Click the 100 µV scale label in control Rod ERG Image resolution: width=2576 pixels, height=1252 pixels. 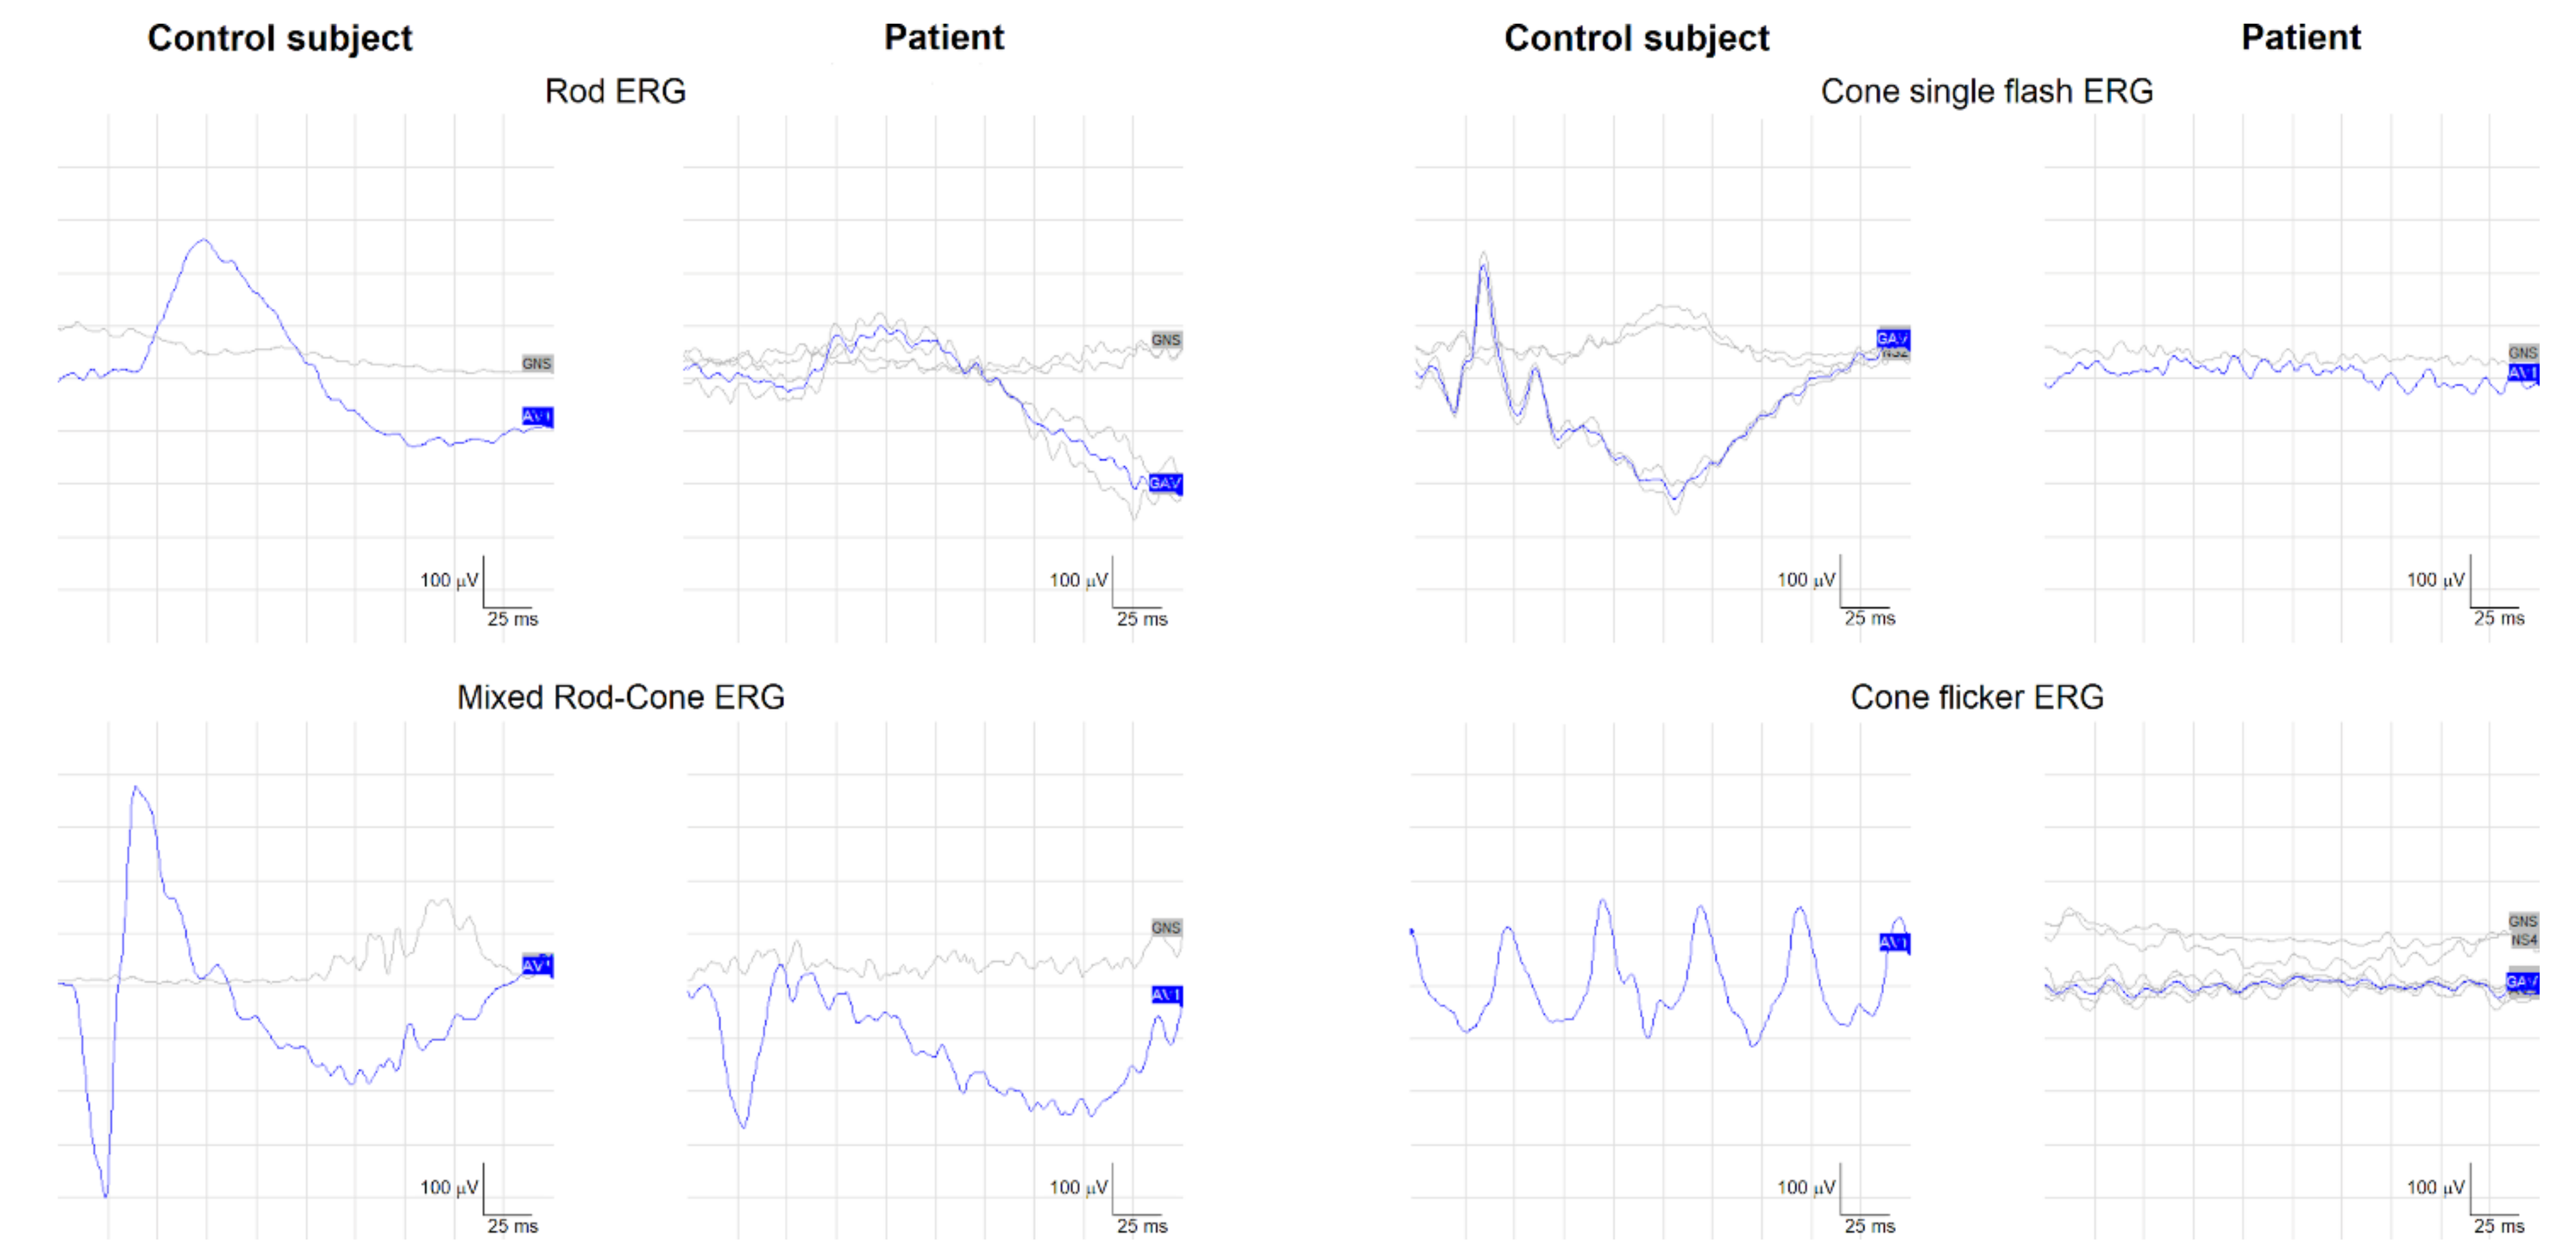449,580
